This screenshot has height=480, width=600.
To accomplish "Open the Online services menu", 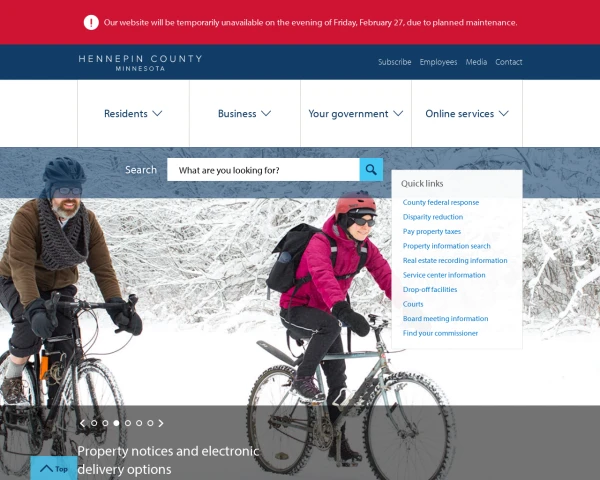I will pos(467,113).
